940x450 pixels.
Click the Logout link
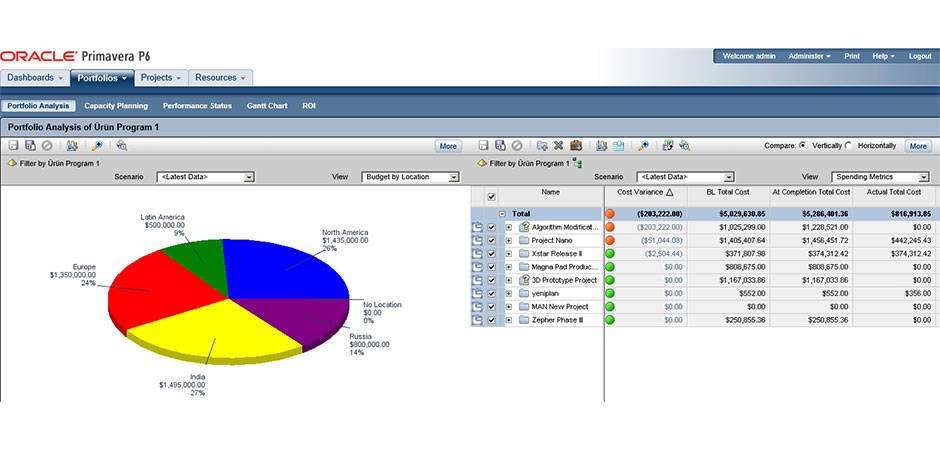pos(920,56)
